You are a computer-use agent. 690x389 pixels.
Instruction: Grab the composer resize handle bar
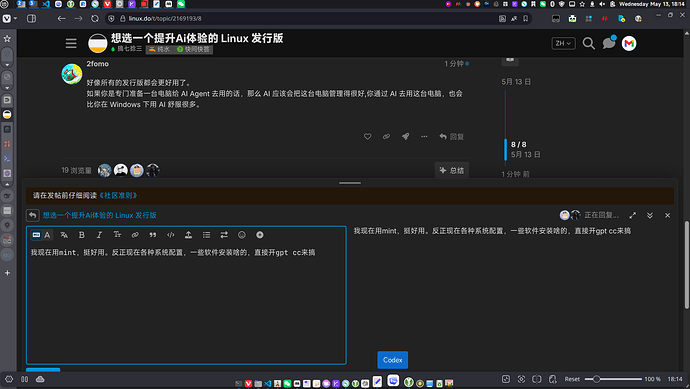coord(350,183)
